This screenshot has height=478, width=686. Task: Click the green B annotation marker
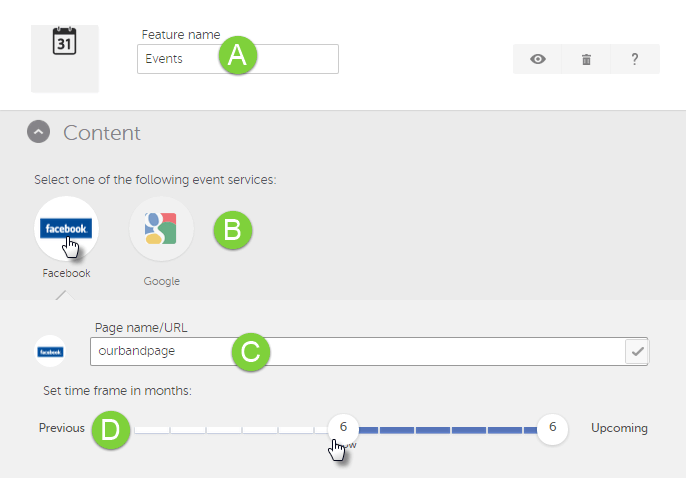pos(232,229)
